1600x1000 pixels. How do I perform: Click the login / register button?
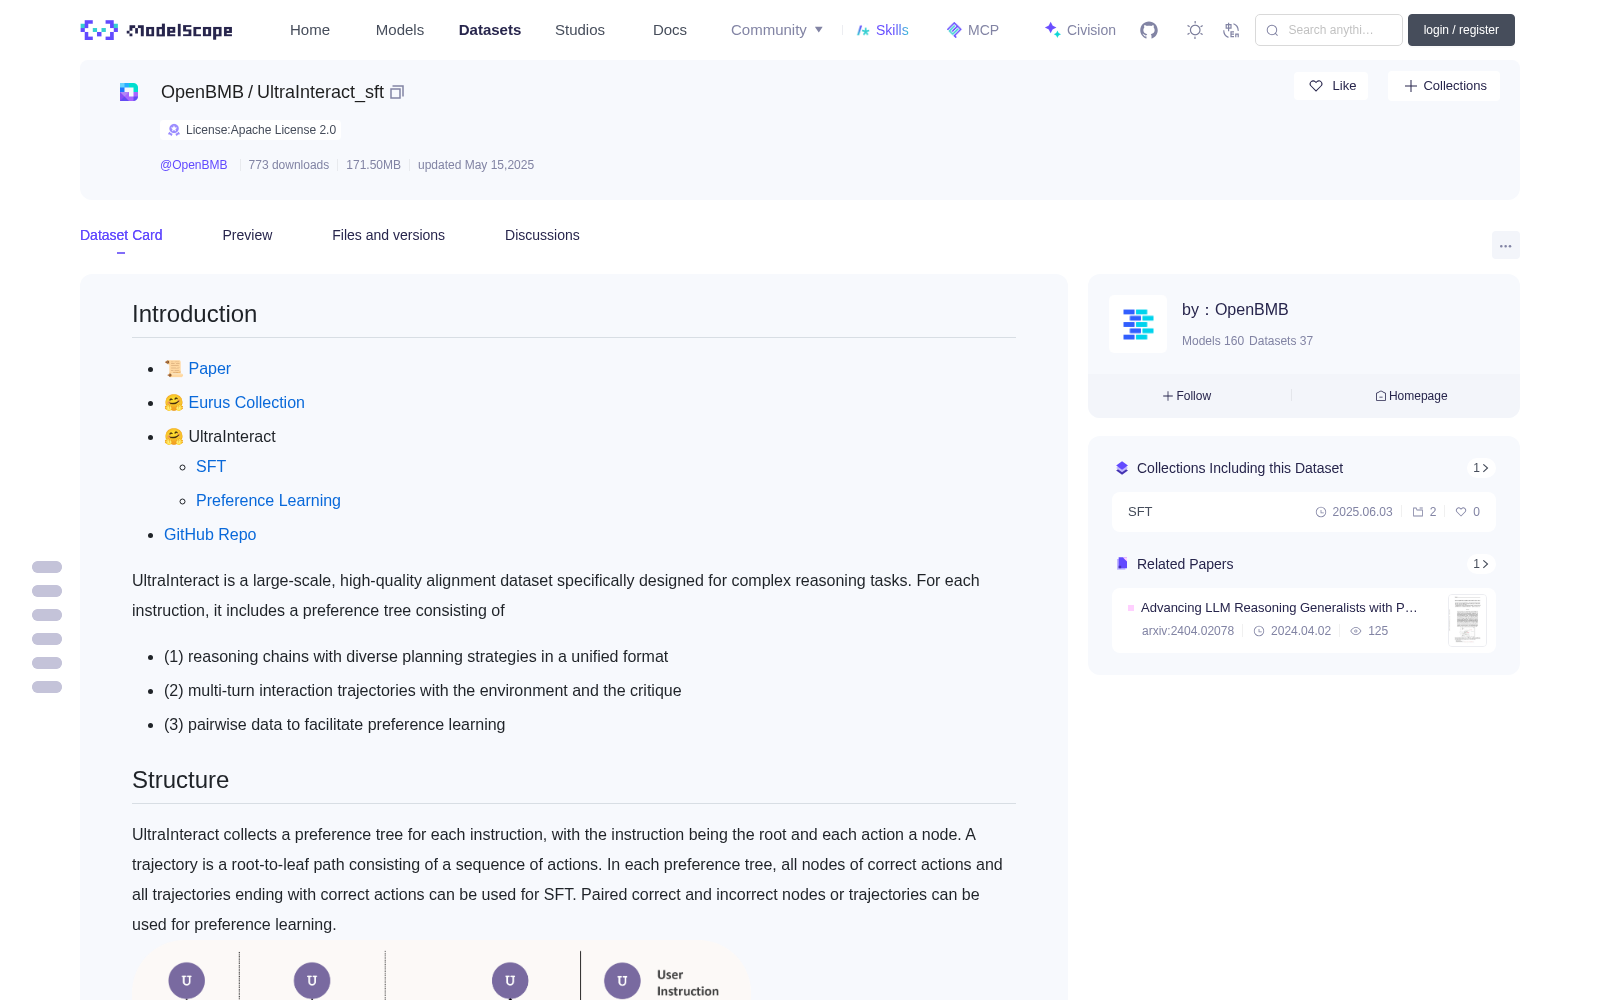[1461, 30]
